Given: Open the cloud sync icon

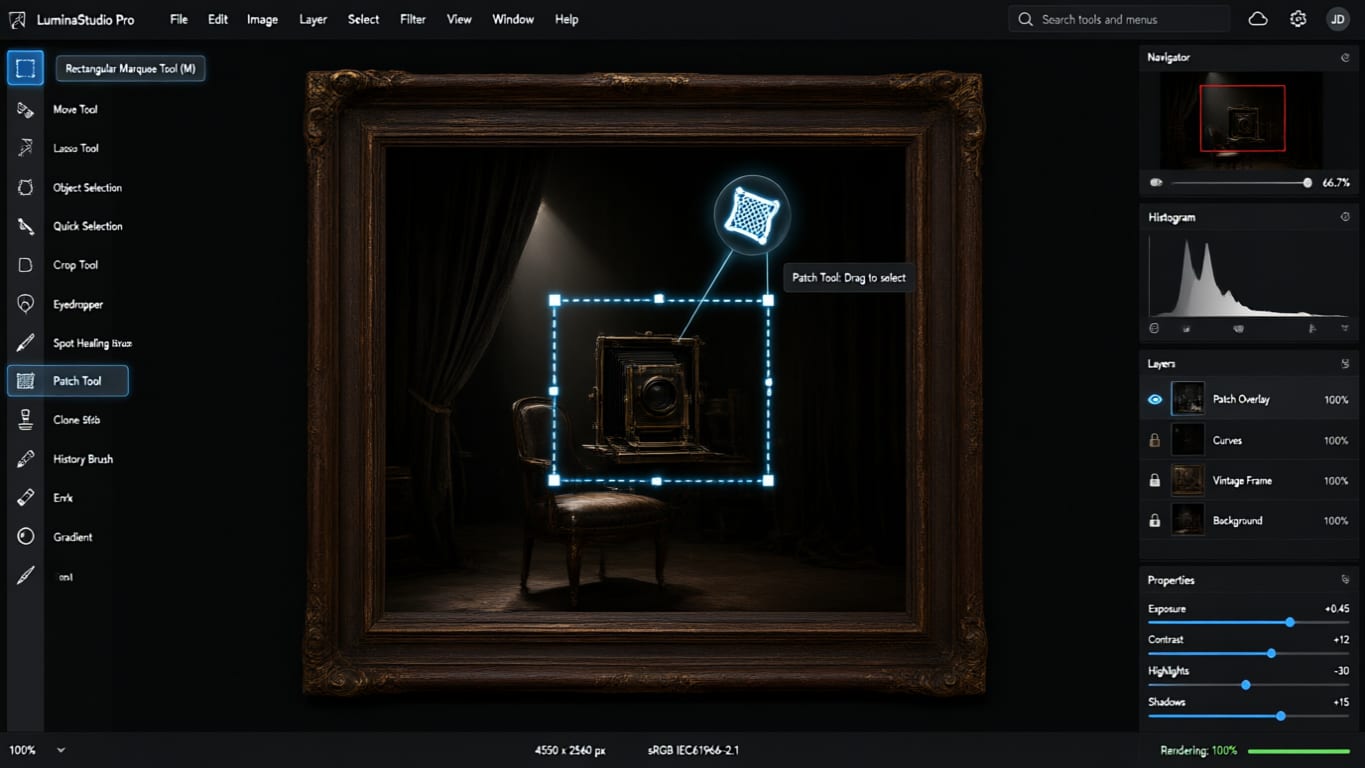Looking at the screenshot, I should [x=1258, y=19].
